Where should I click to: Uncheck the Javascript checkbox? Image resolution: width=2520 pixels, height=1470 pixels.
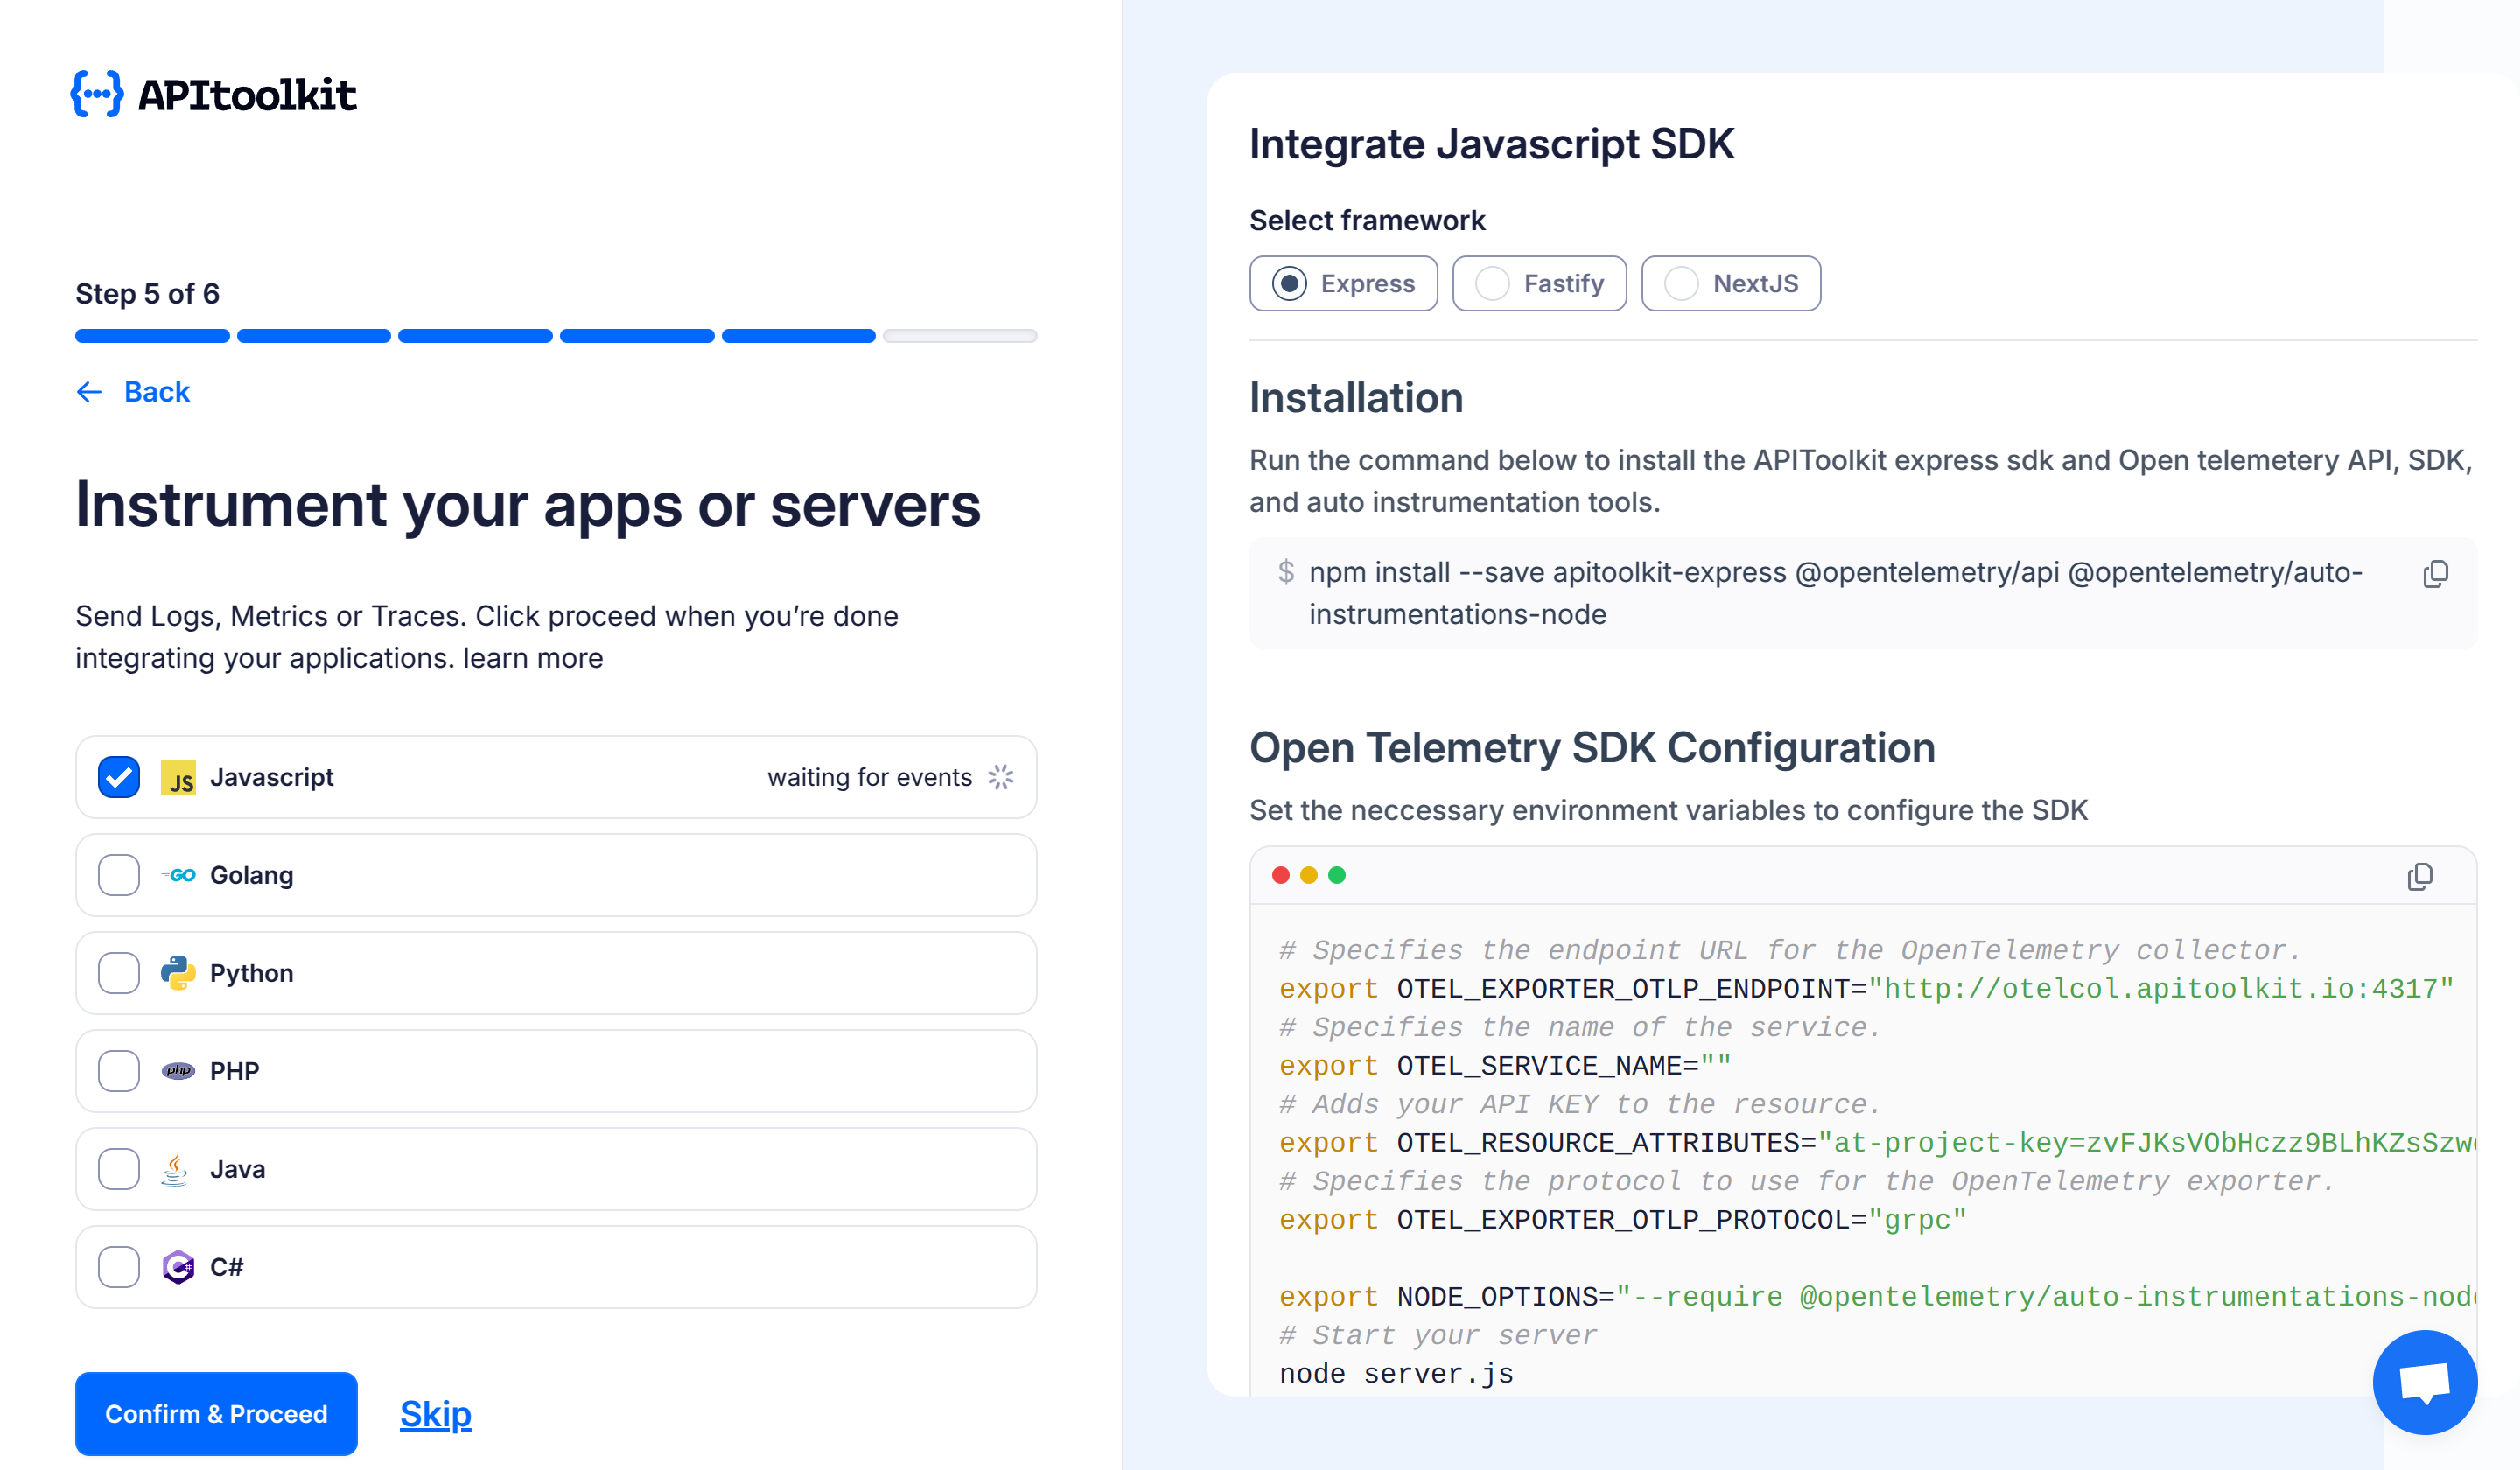pos(118,777)
